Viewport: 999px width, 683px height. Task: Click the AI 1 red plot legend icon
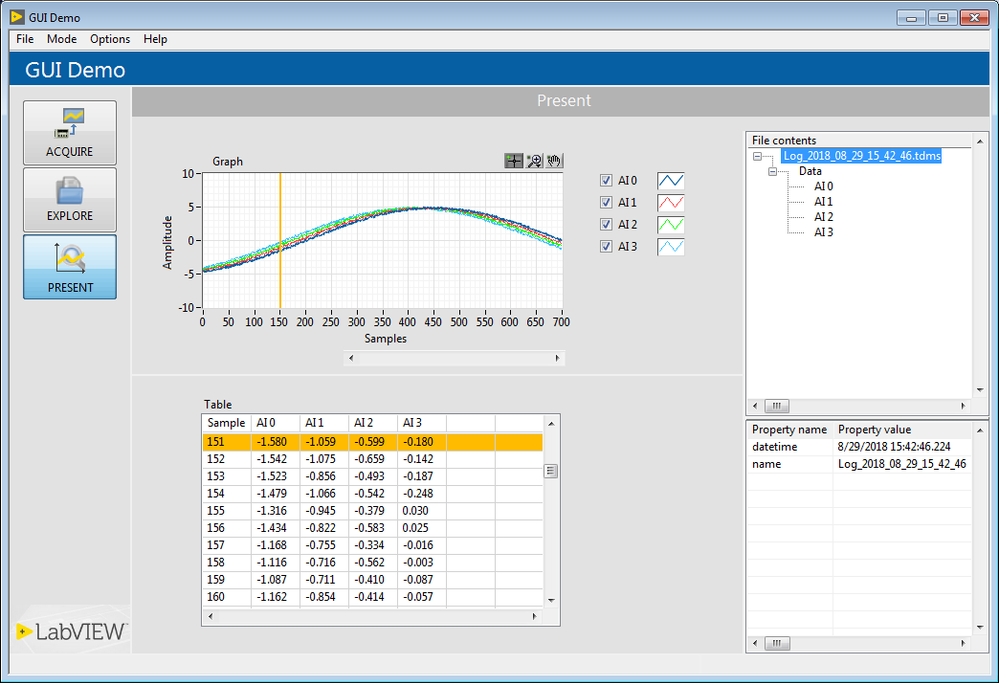tap(670, 202)
